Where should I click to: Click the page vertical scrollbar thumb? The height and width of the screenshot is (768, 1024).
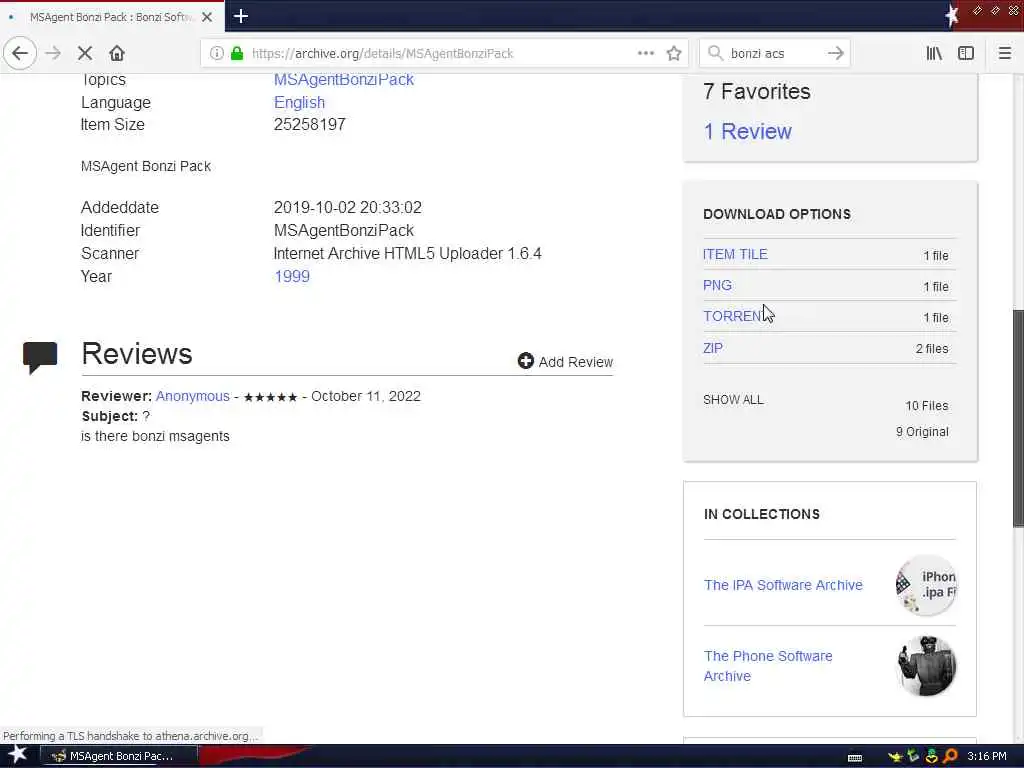click(x=1018, y=418)
